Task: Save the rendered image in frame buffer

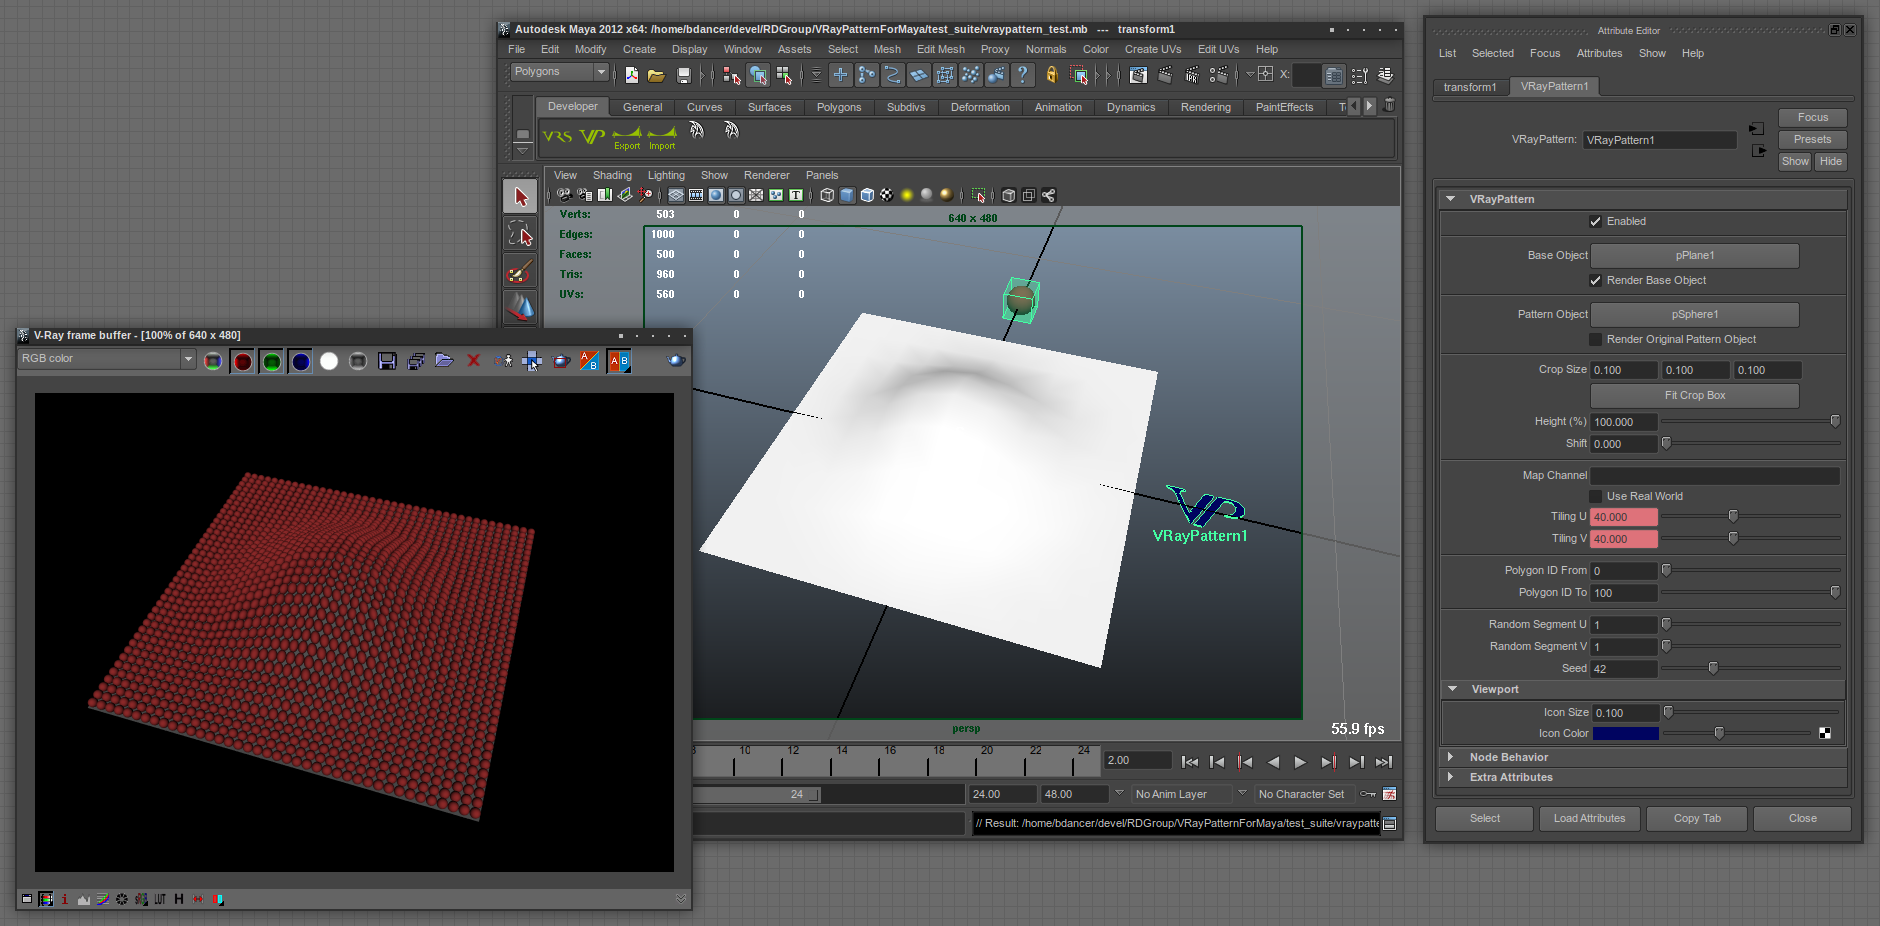Action: pyautogui.click(x=387, y=361)
